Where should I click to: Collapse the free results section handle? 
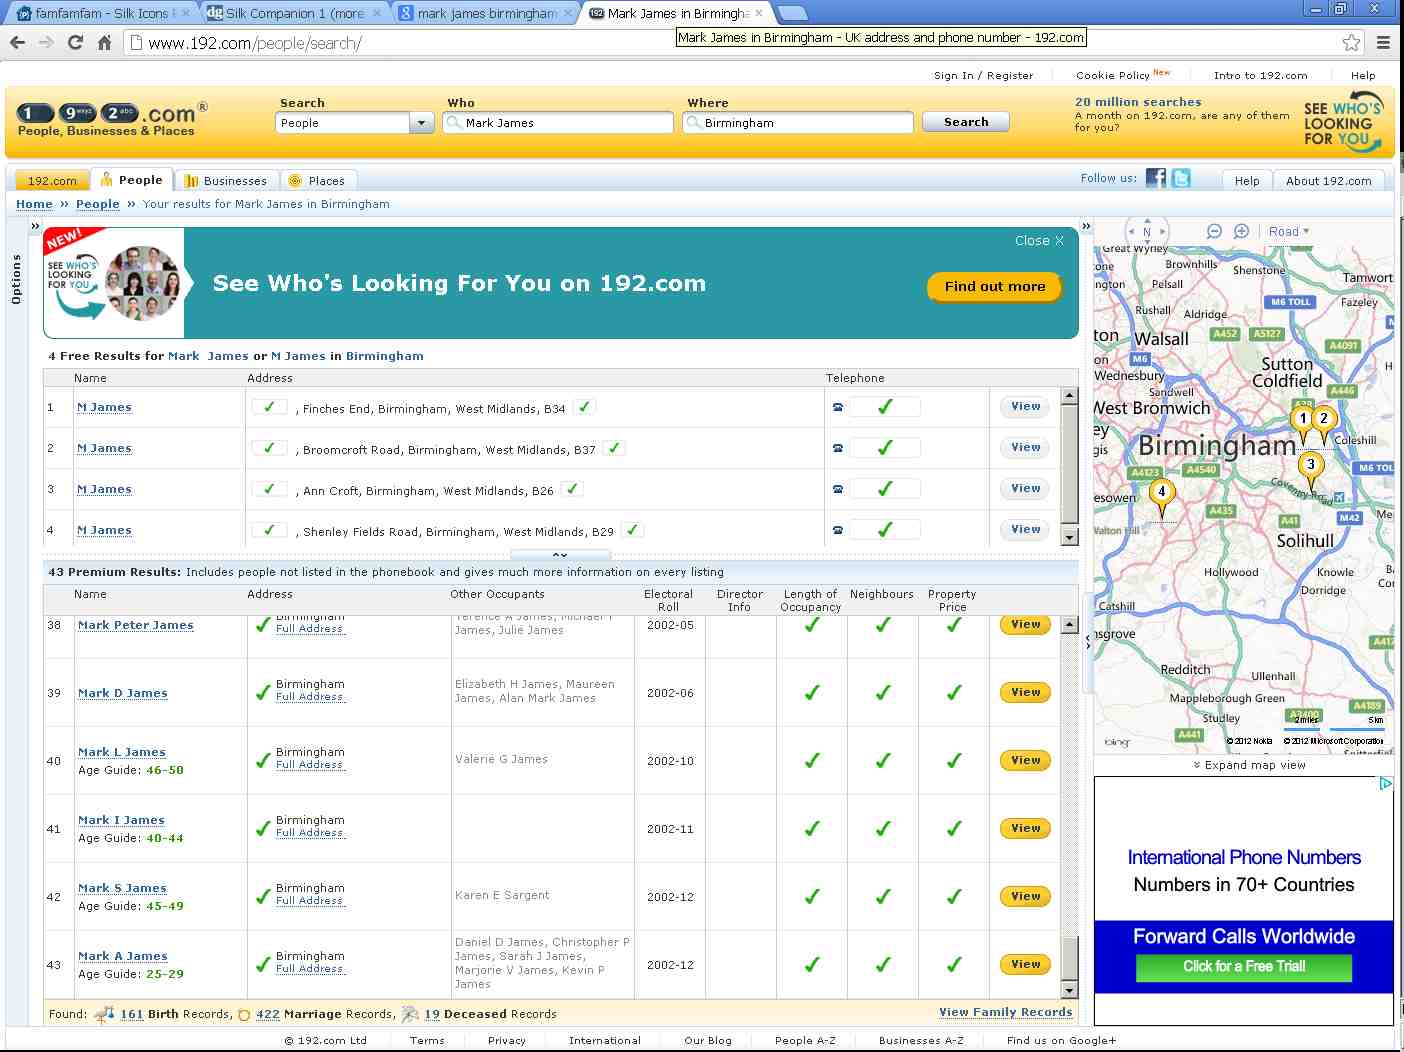(x=560, y=554)
